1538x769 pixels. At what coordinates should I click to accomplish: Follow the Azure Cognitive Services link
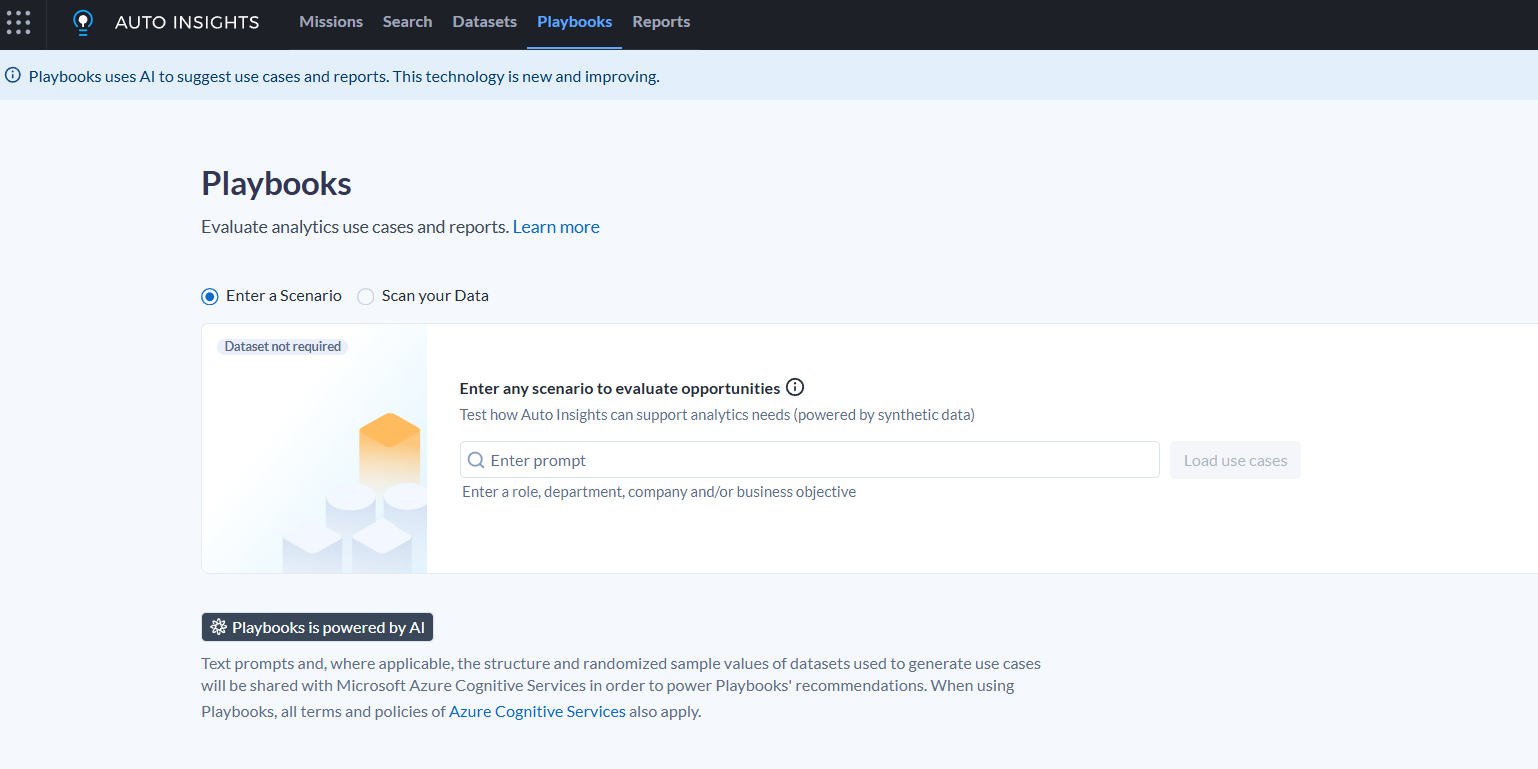point(537,711)
